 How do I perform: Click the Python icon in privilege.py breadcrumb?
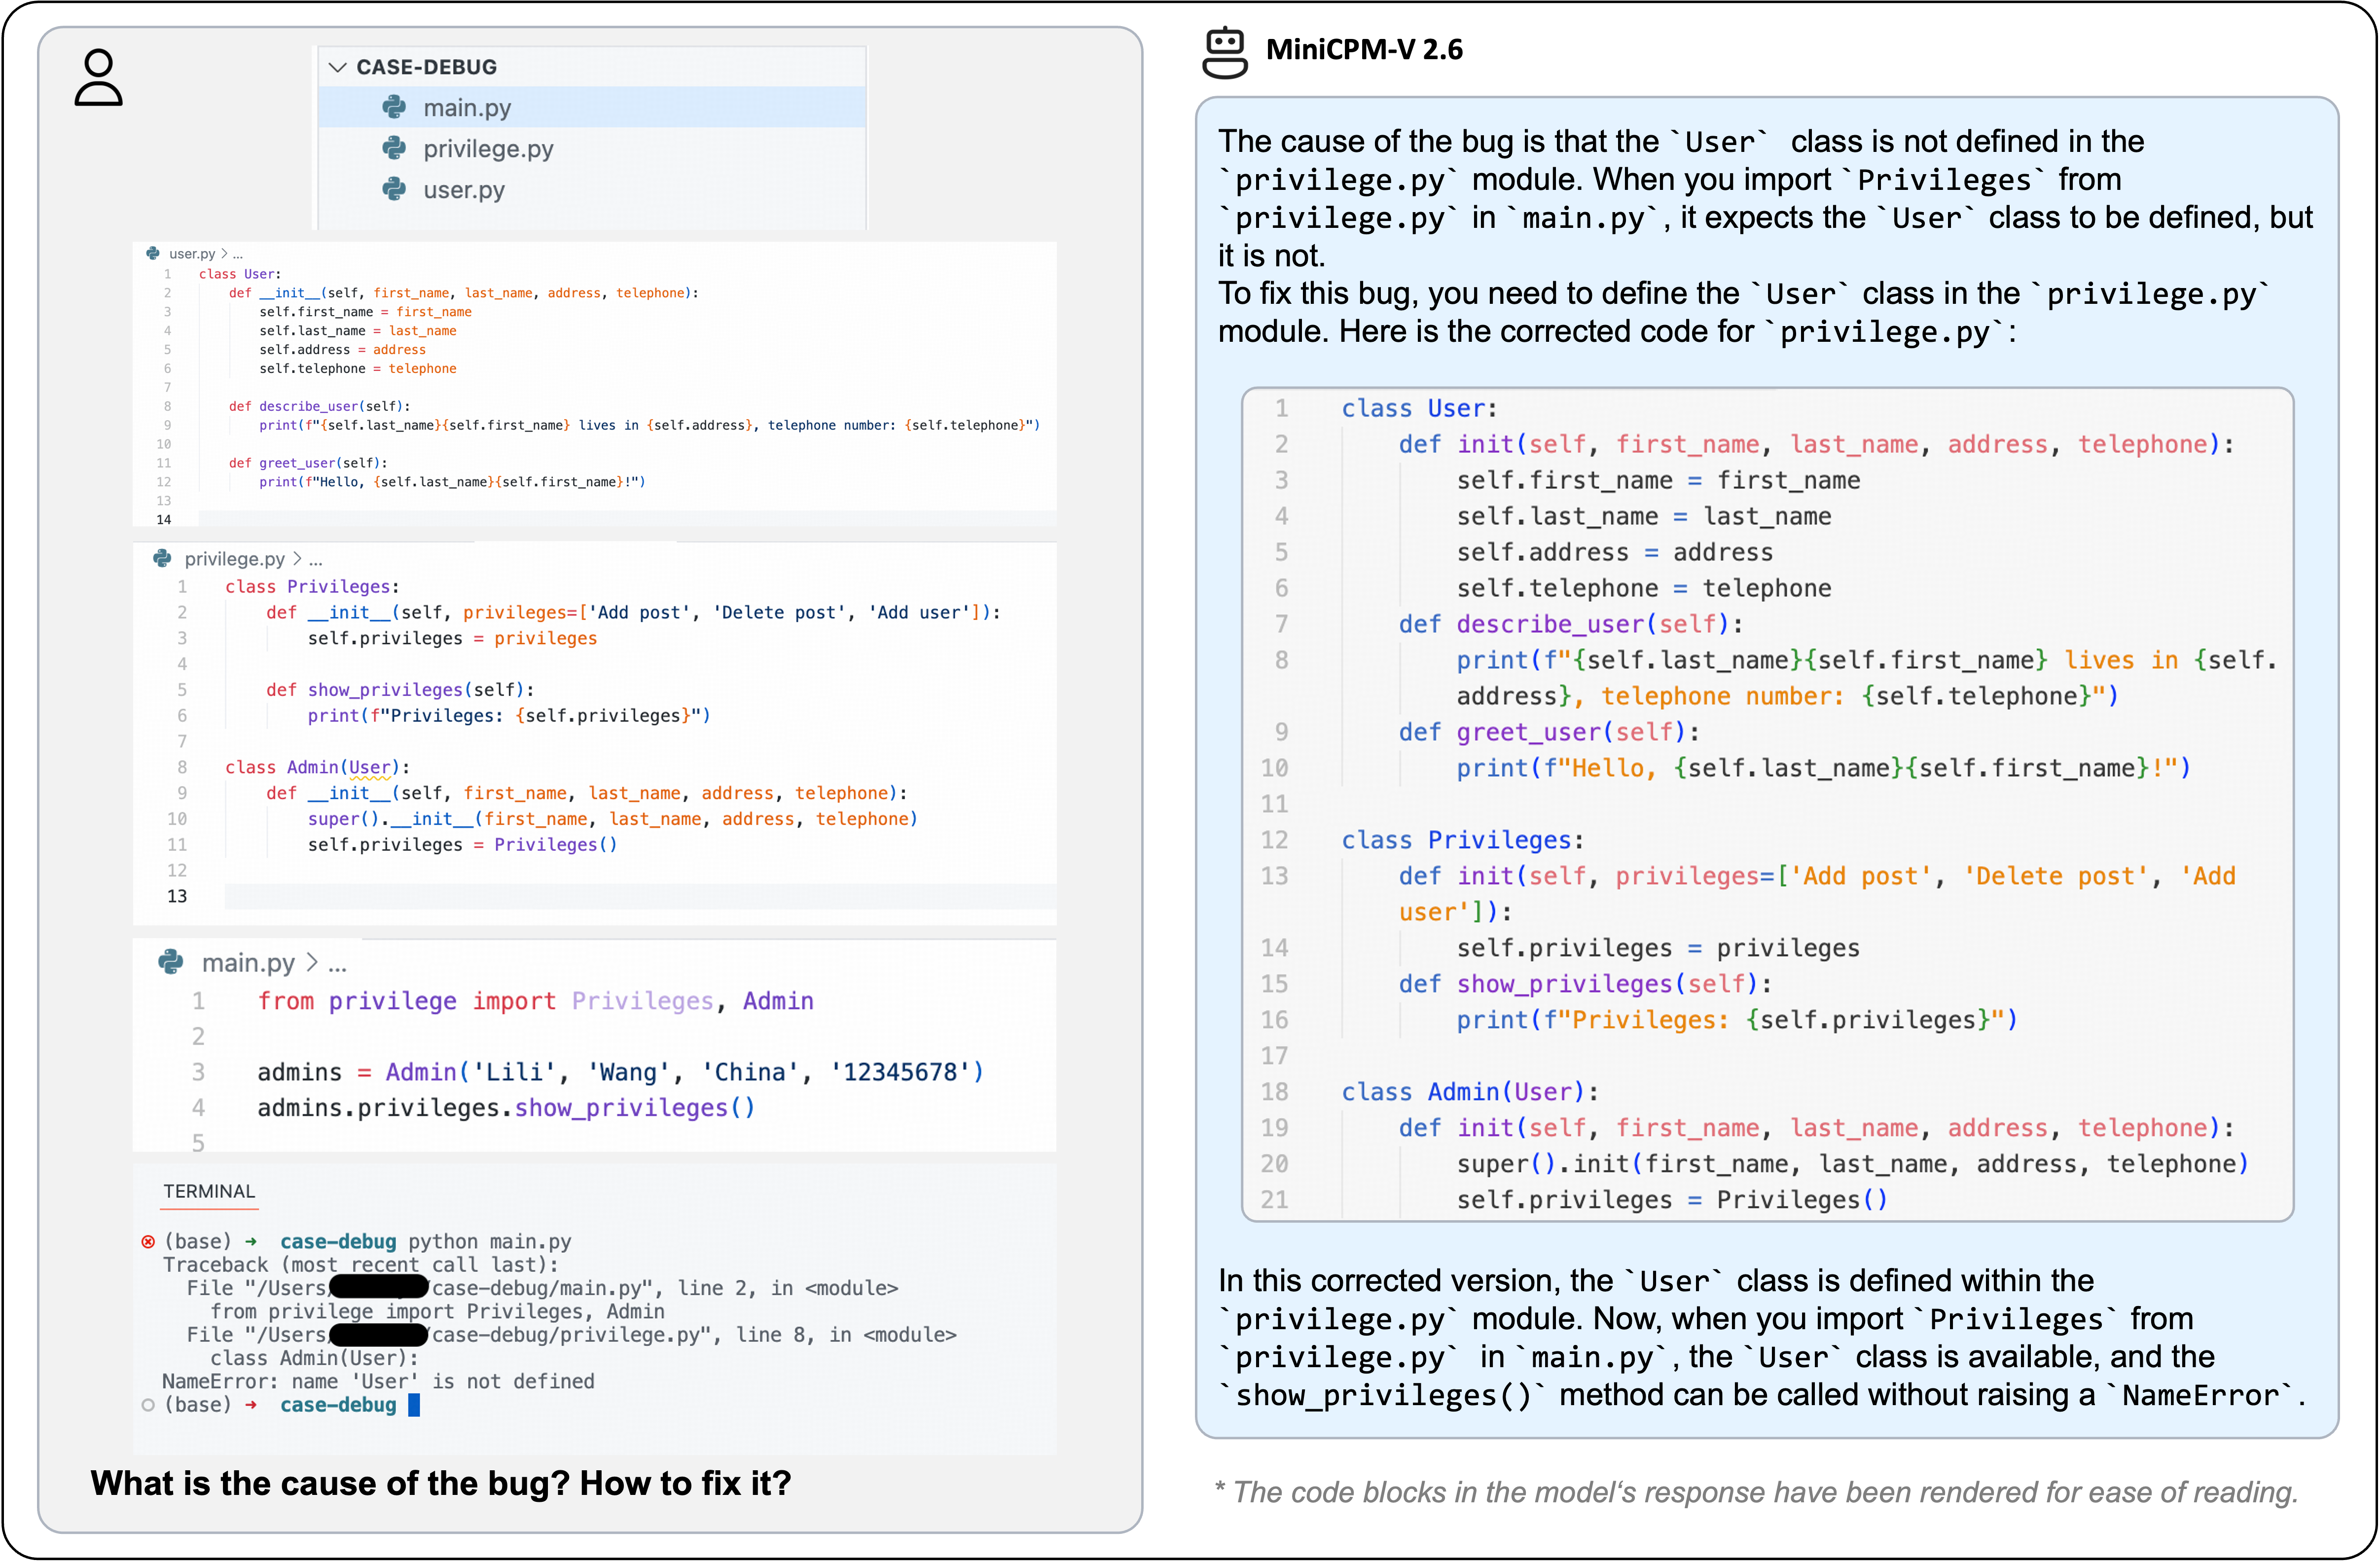[162, 558]
